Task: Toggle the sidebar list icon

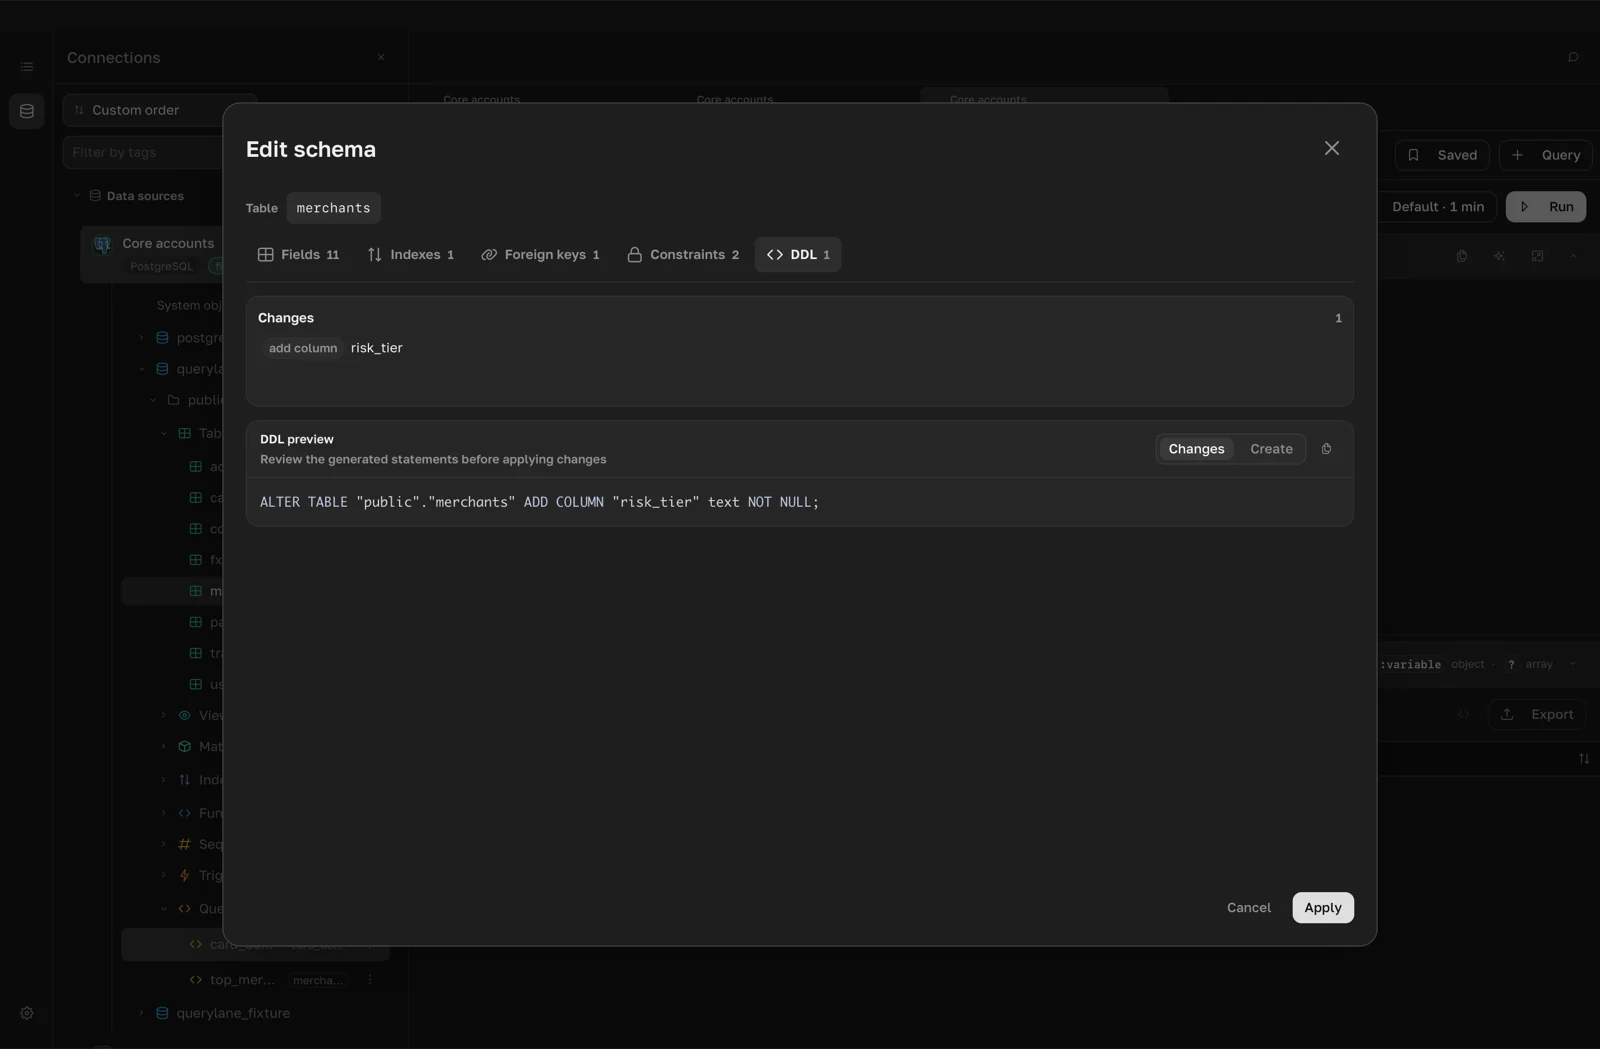Action: pyautogui.click(x=27, y=67)
